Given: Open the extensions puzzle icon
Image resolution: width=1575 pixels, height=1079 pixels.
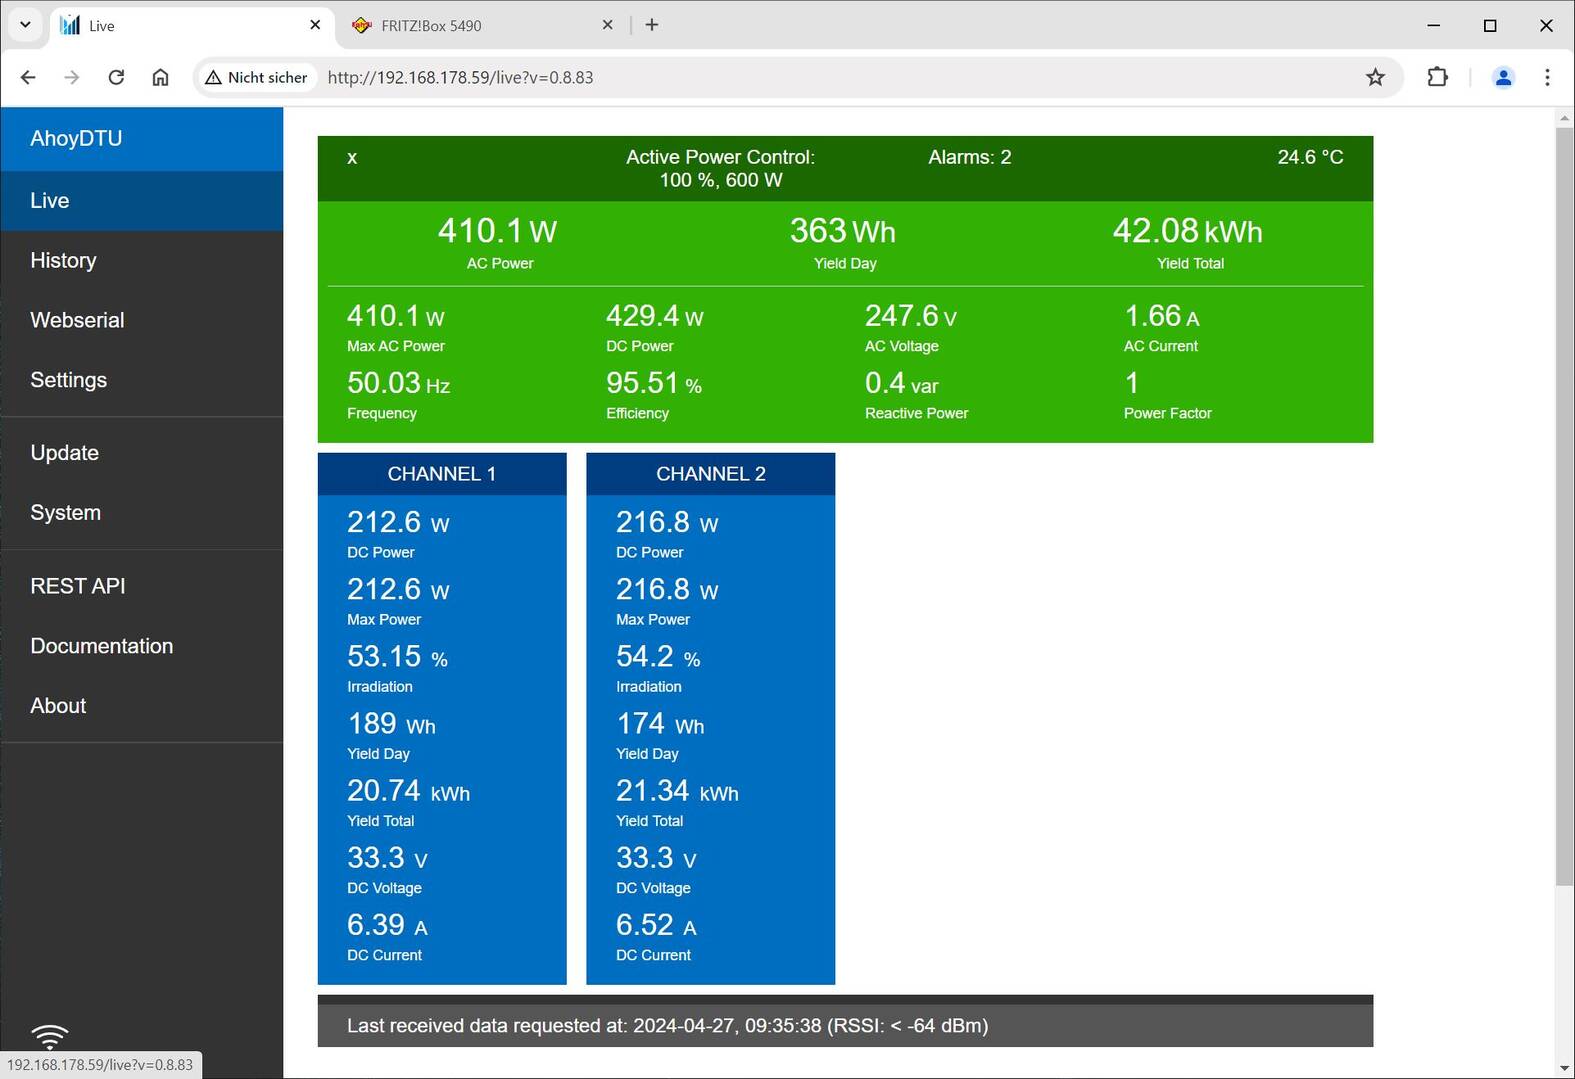Looking at the screenshot, I should tap(1437, 77).
